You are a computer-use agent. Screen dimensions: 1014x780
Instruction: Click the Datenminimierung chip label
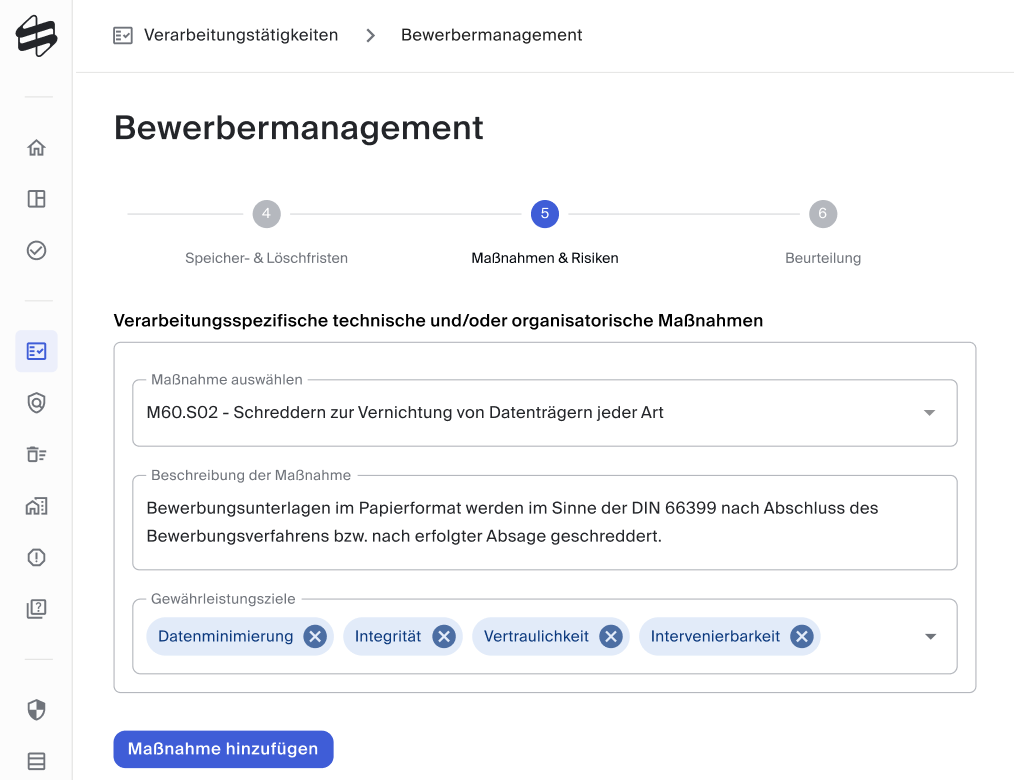[226, 636]
